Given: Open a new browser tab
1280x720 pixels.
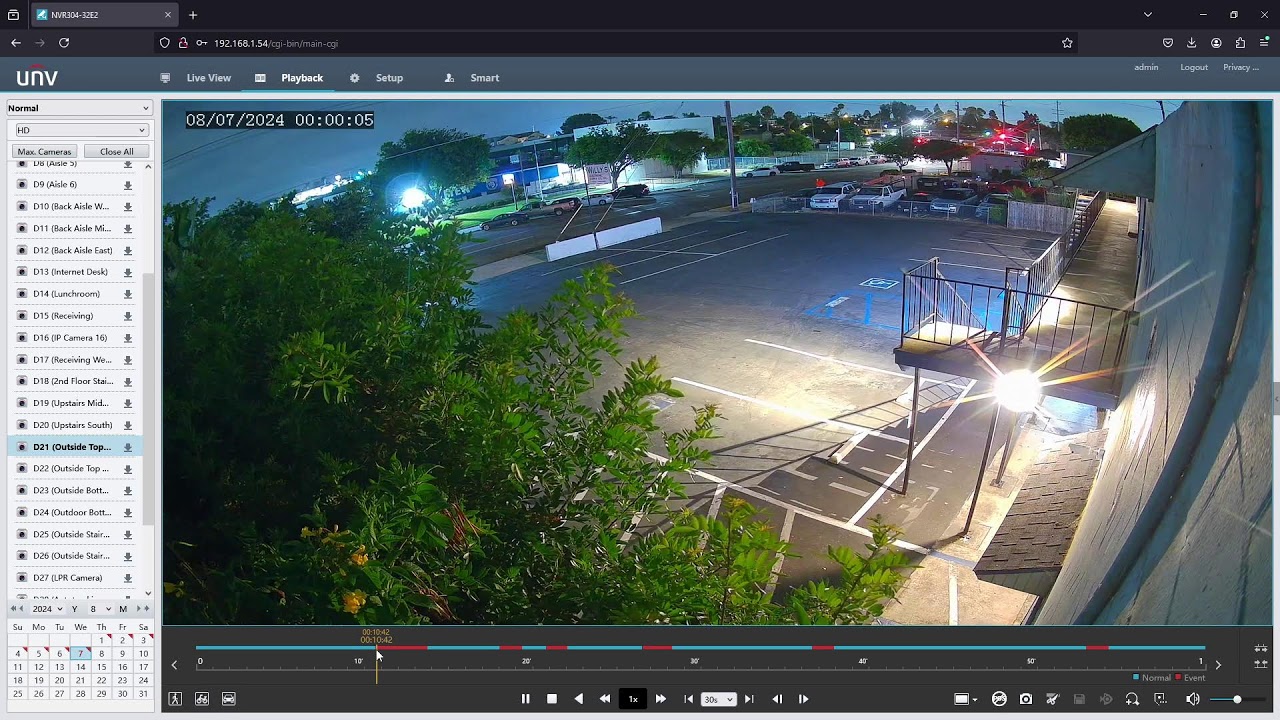Looking at the screenshot, I should click(x=193, y=15).
